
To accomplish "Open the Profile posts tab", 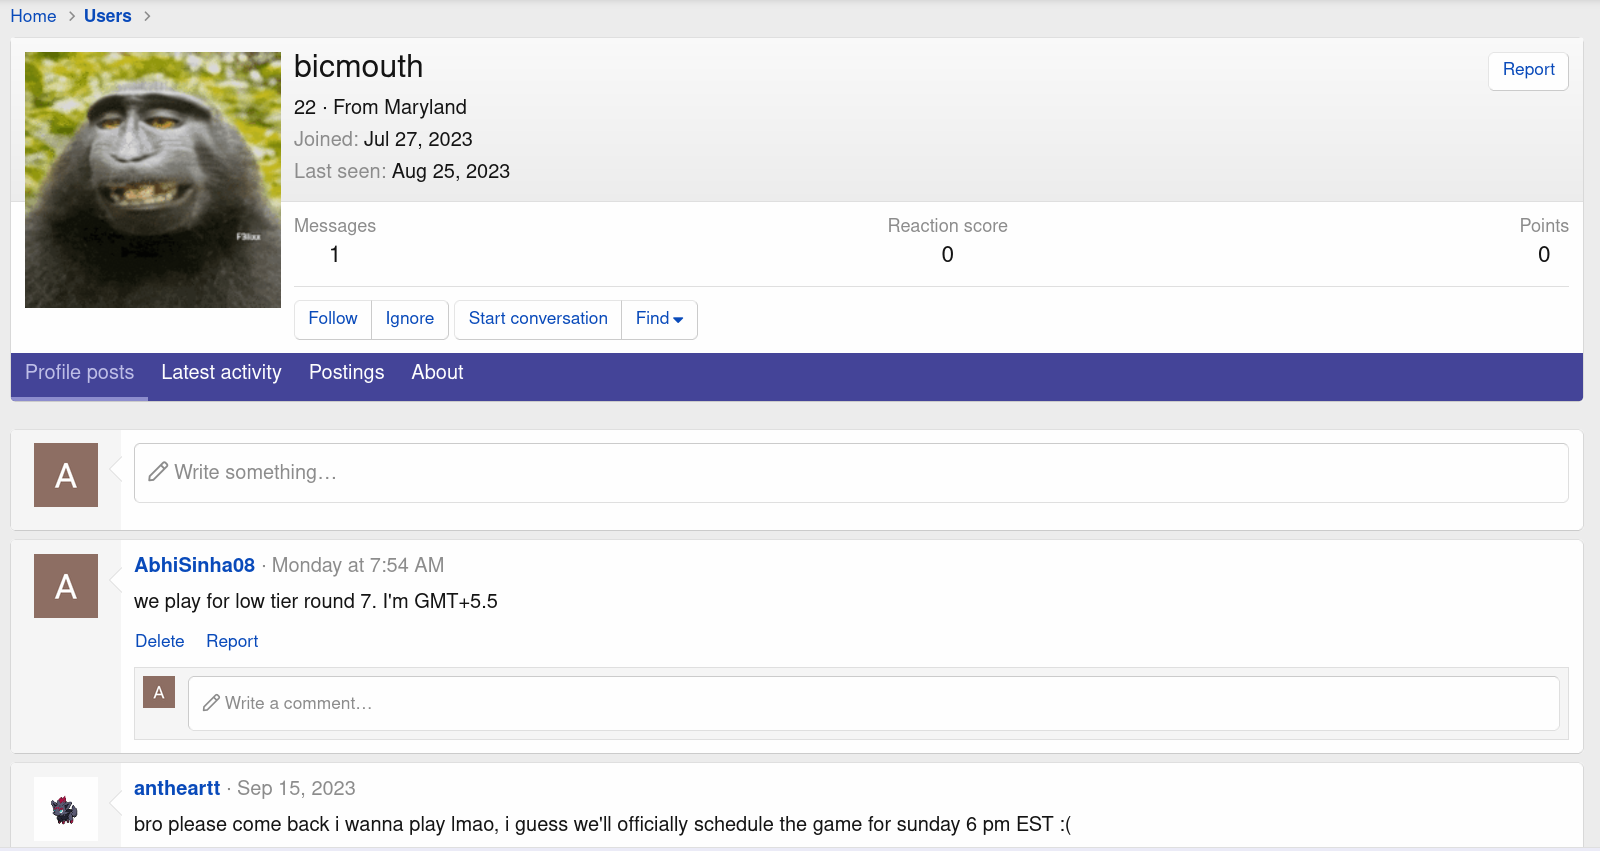I will coord(79,373).
